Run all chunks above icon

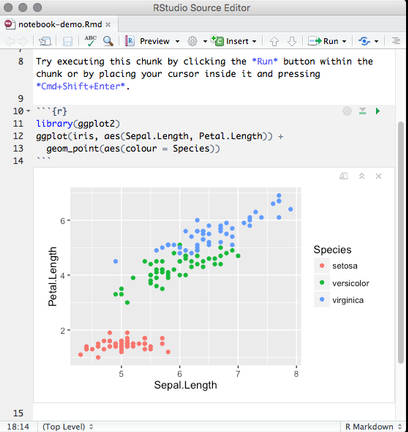click(363, 111)
